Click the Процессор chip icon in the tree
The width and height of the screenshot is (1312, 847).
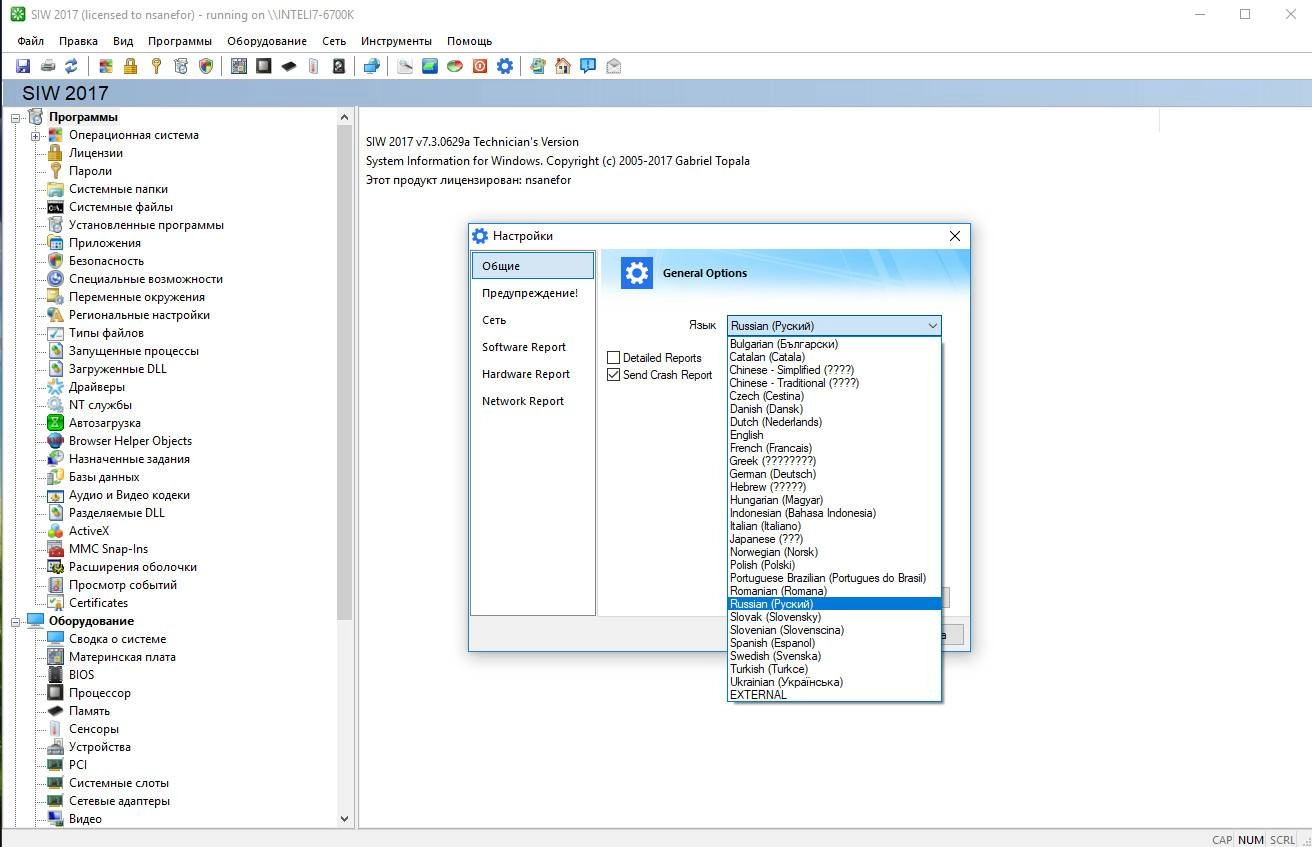click(x=56, y=693)
